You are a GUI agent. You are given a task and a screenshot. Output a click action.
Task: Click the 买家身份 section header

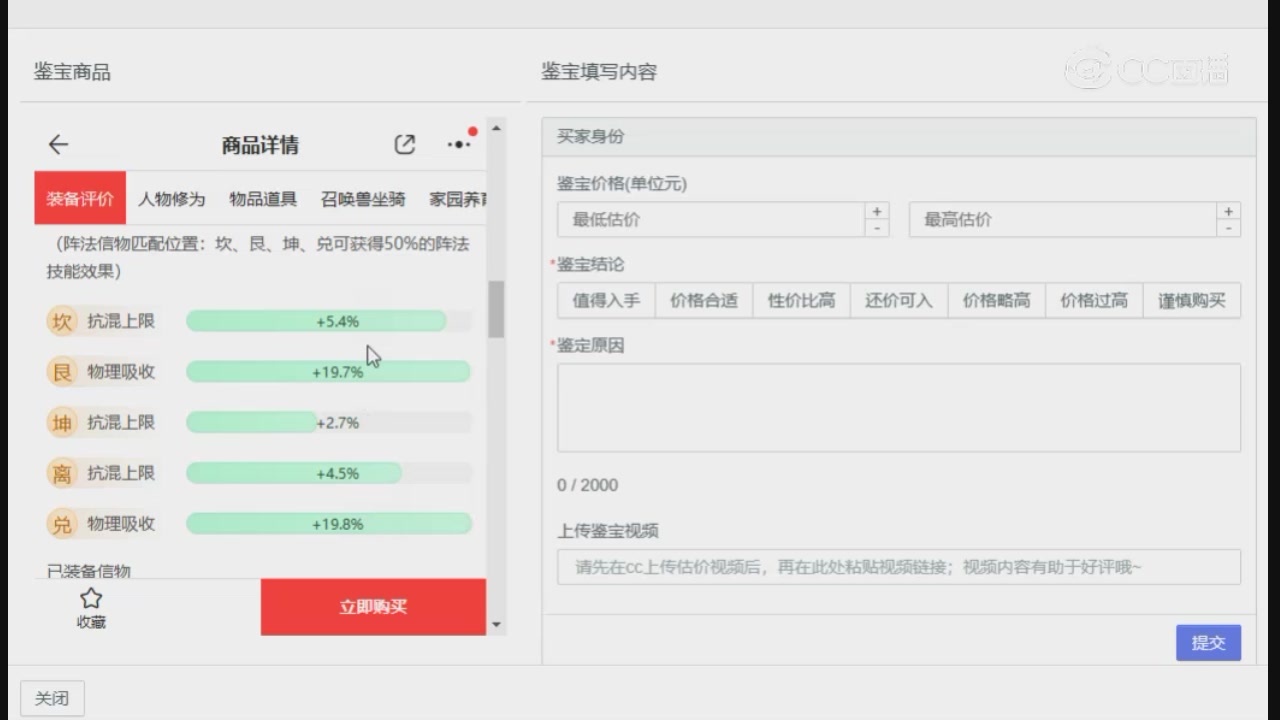click(x=899, y=137)
